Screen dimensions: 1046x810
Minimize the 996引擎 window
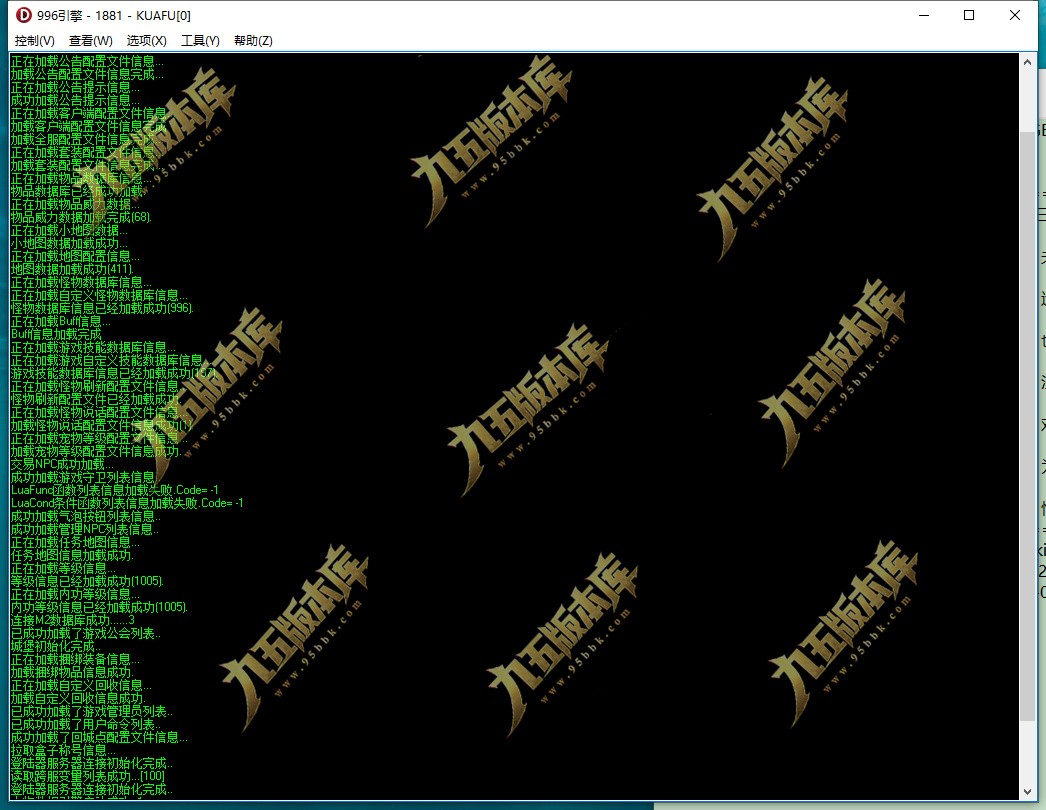point(924,15)
